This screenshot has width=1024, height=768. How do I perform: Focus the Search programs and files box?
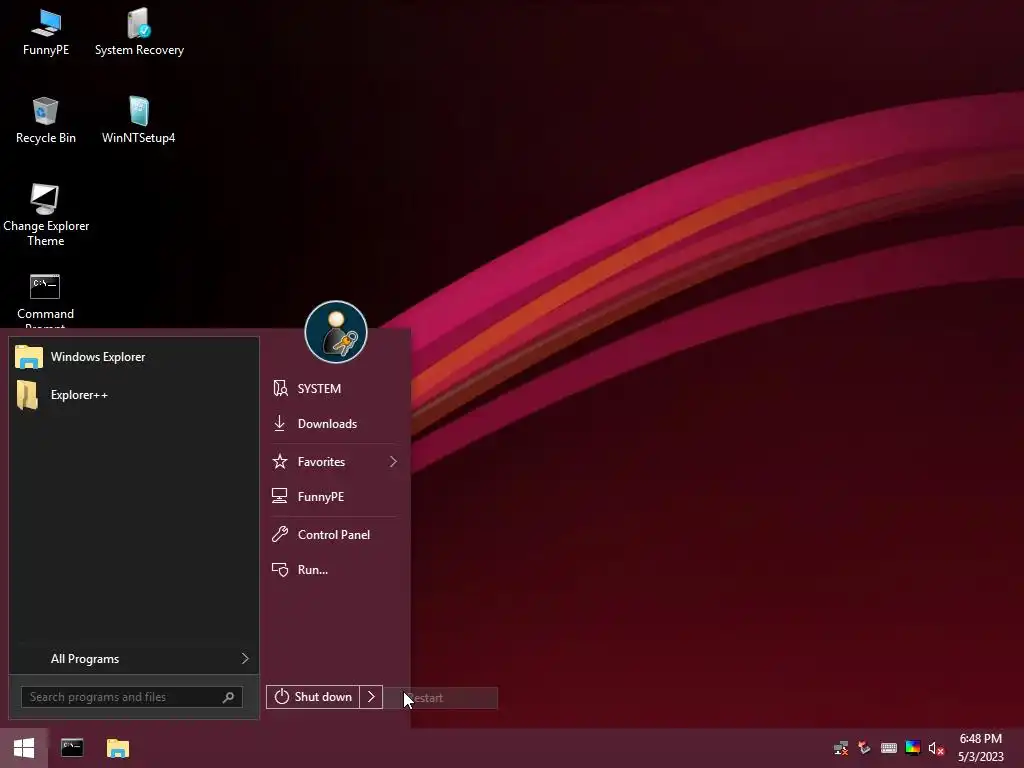[x=132, y=697]
